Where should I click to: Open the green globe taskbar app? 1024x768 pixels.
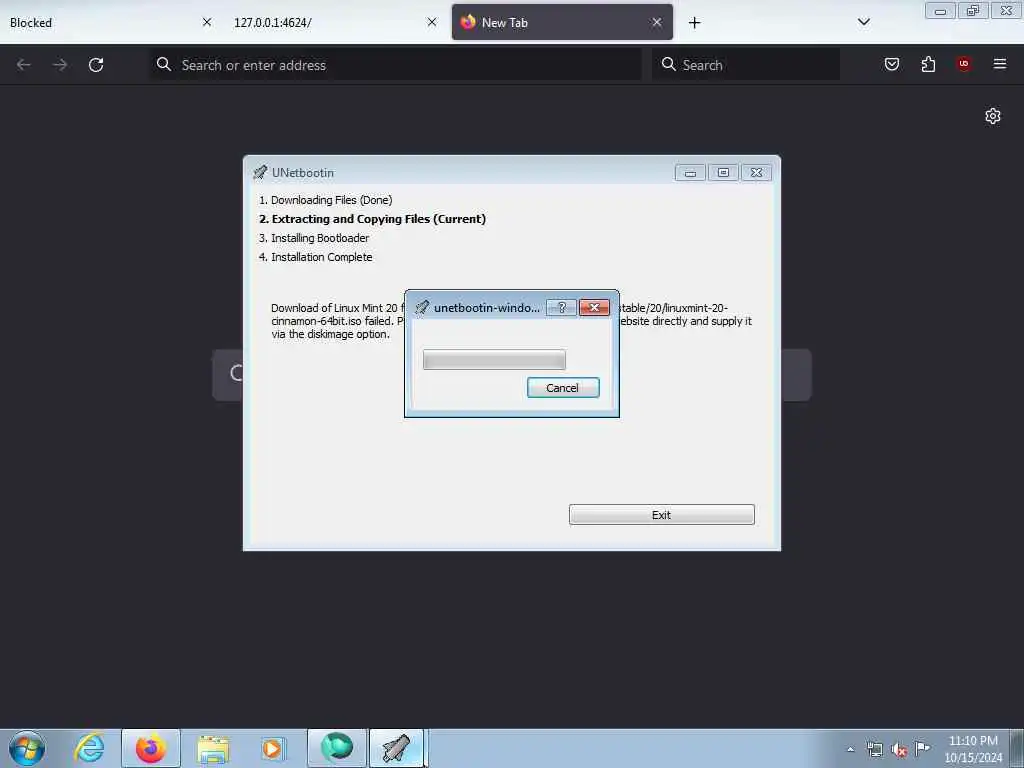pyautogui.click(x=337, y=748)
